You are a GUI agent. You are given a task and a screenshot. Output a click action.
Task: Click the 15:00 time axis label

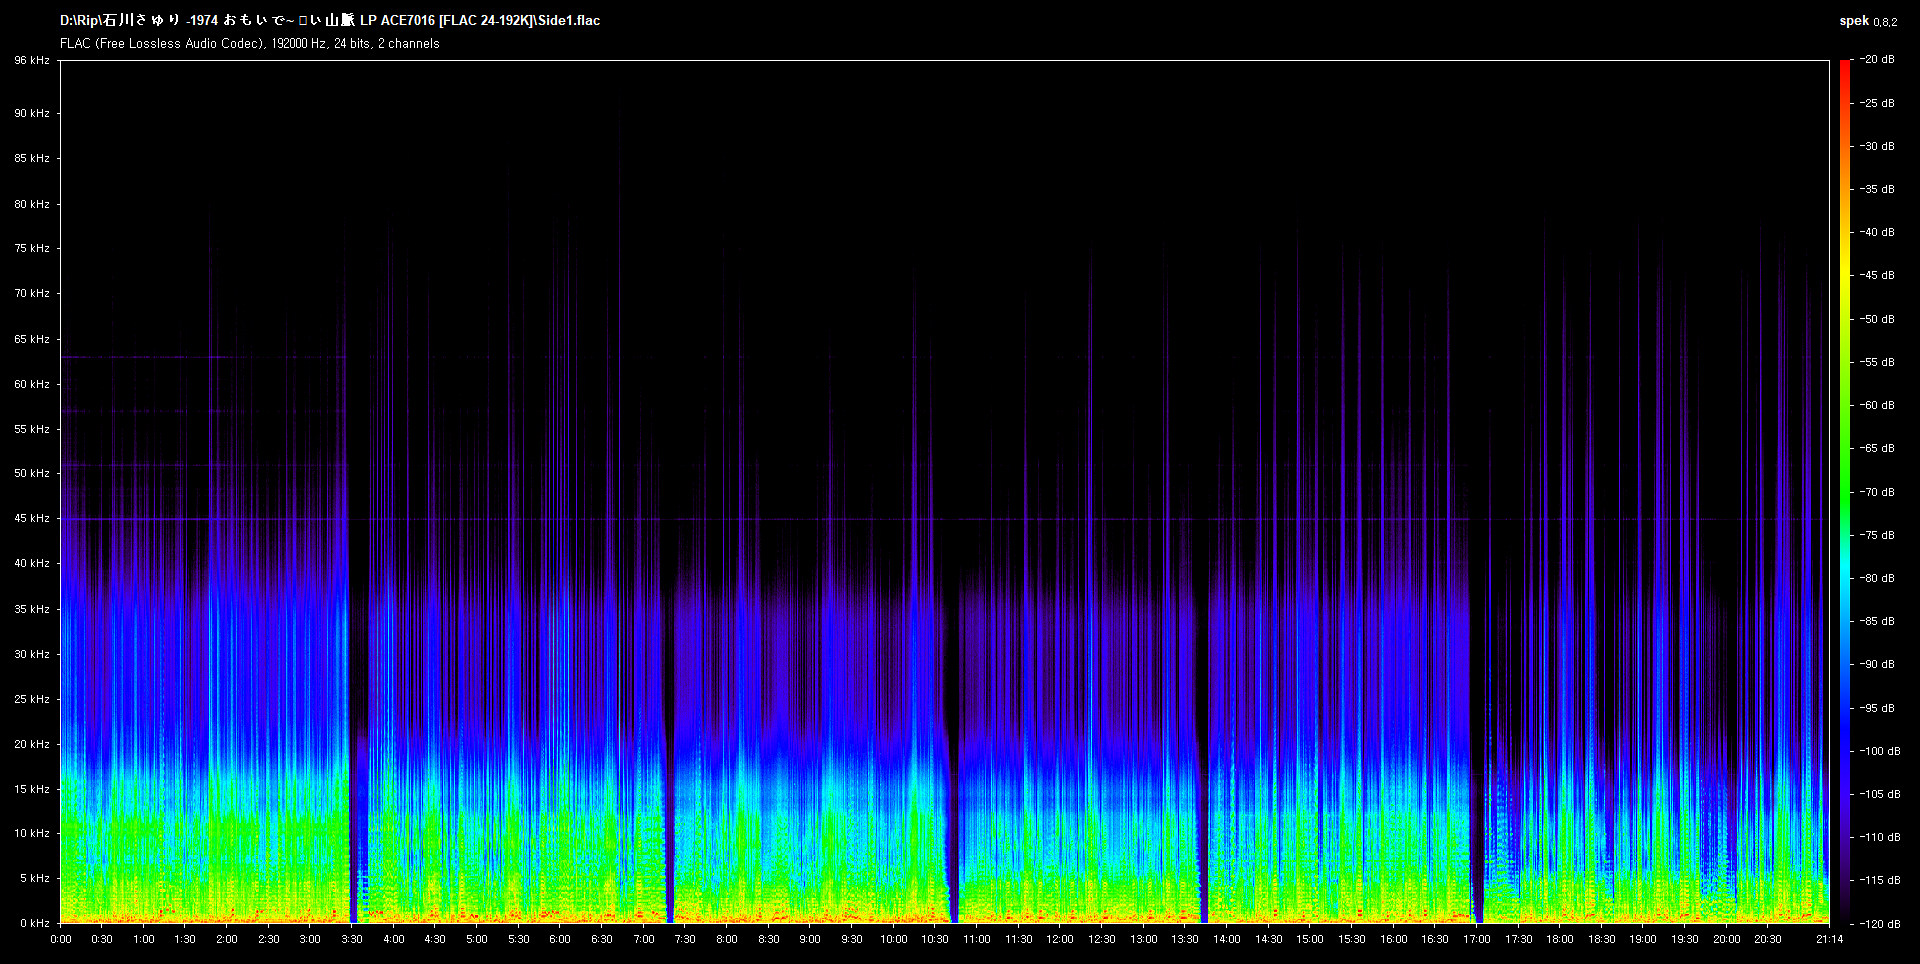1310,940
